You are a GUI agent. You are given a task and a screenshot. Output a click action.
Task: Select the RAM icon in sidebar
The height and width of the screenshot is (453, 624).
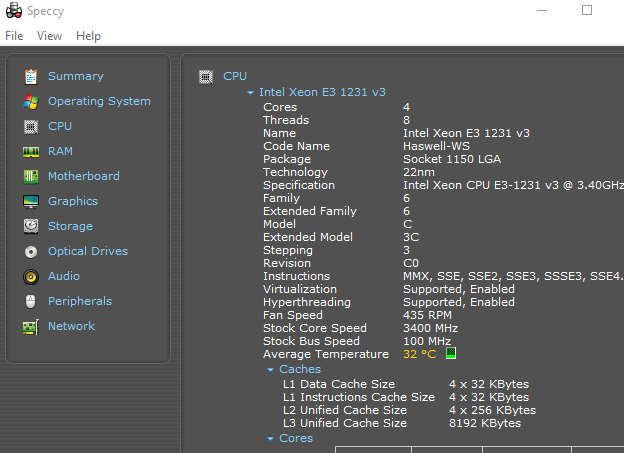31,151
